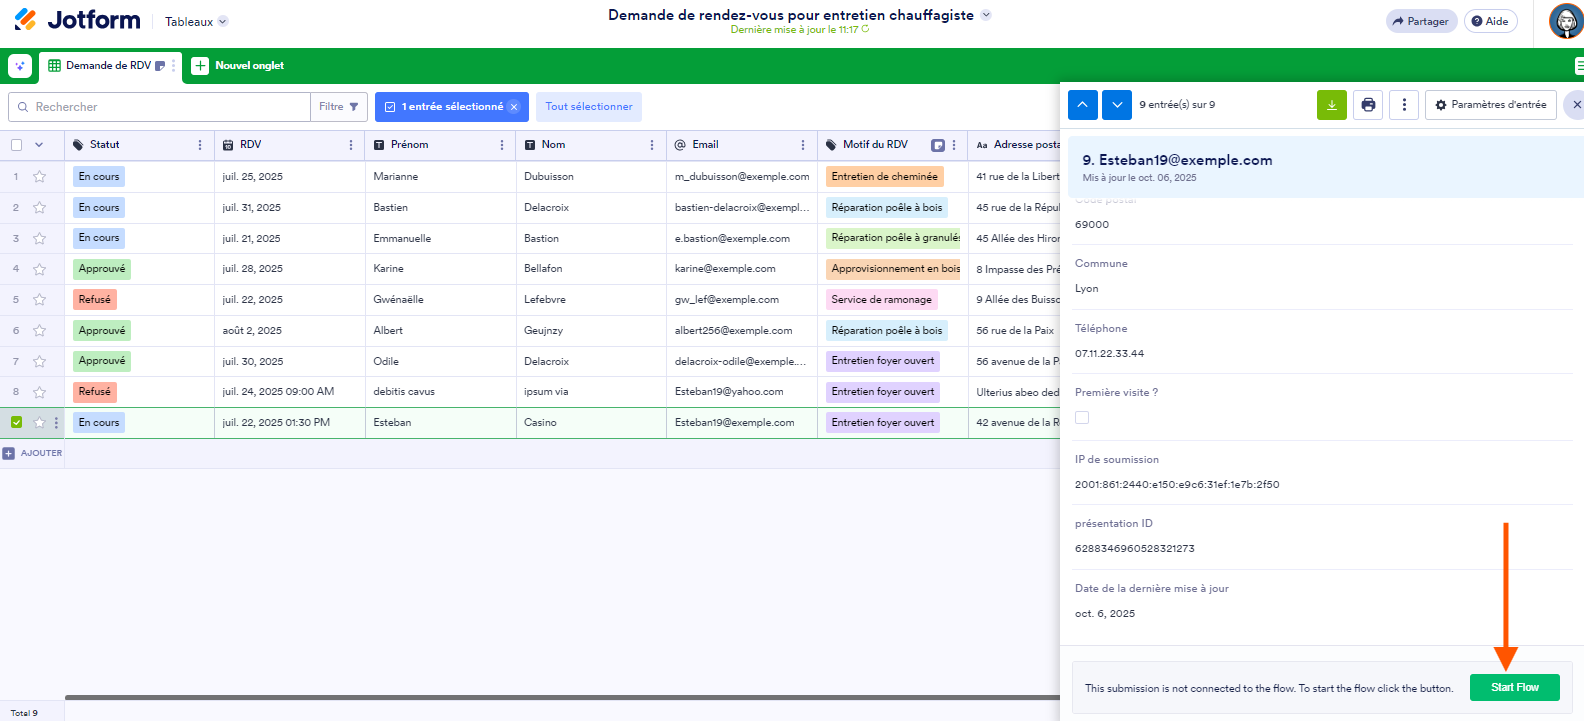Go to next entry with down arrow
The image size is (1584, 721).
click(1117, 105)
